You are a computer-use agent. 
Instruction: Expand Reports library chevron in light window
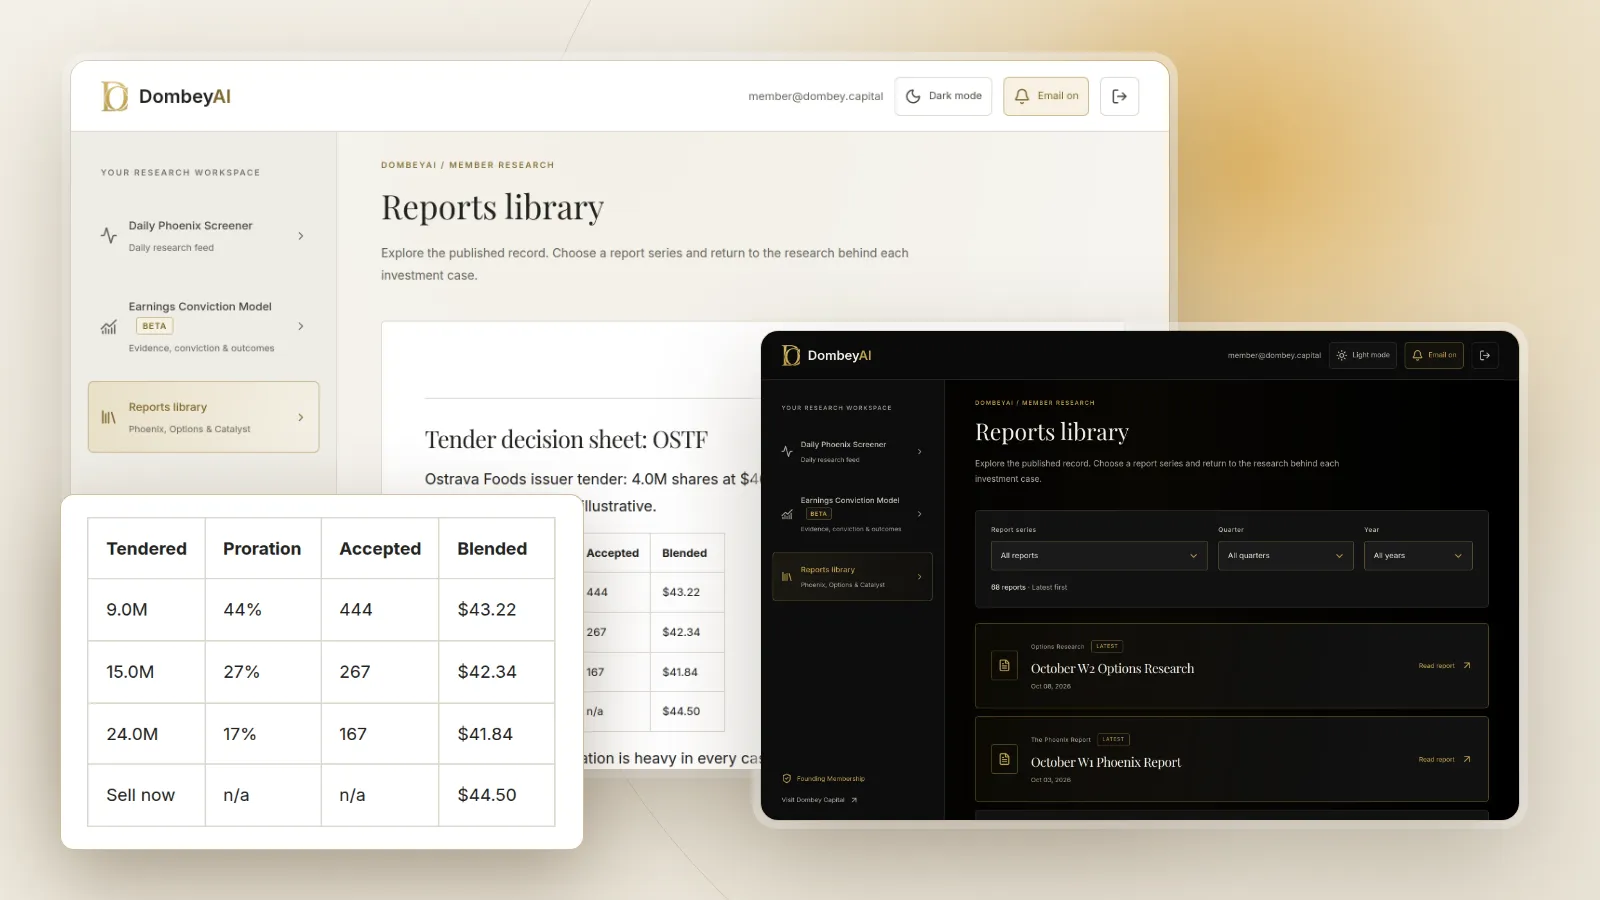(x=301, y=418)
